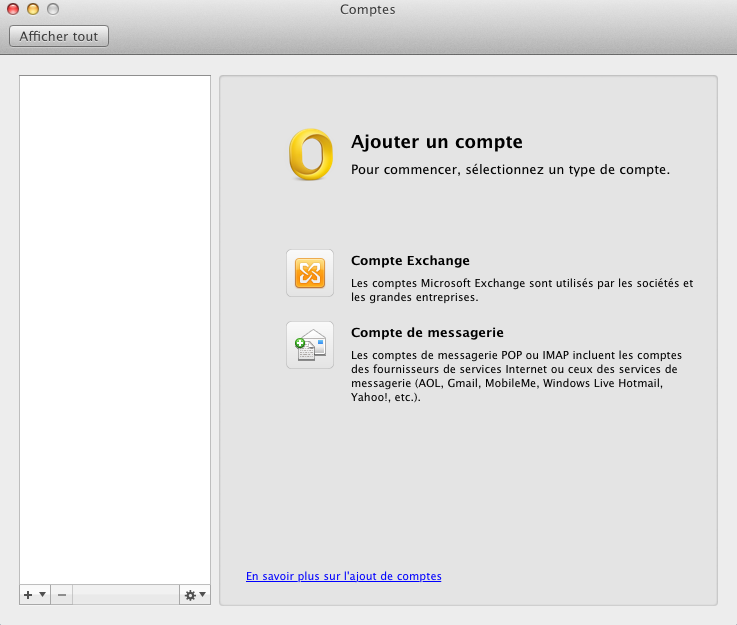Click the yellow Outlook logo icon

click(x=310, y=155)
